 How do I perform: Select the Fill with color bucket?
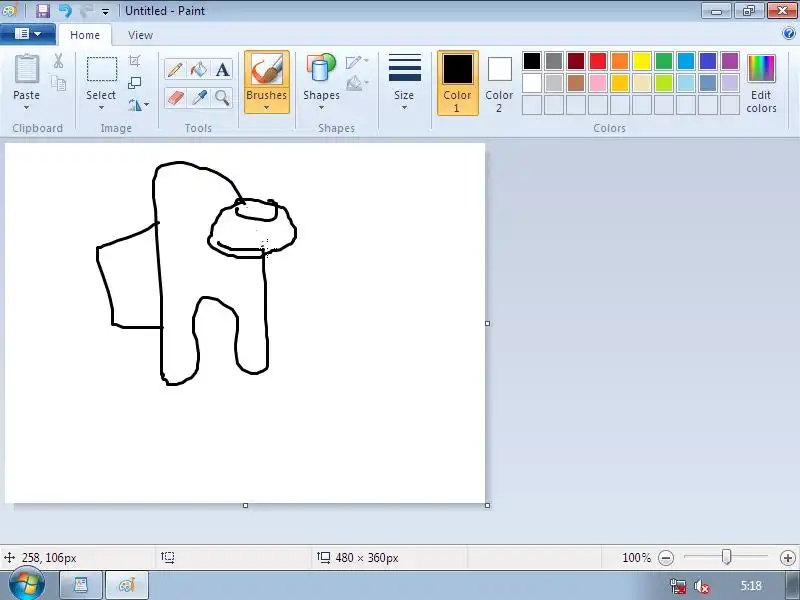199,69
